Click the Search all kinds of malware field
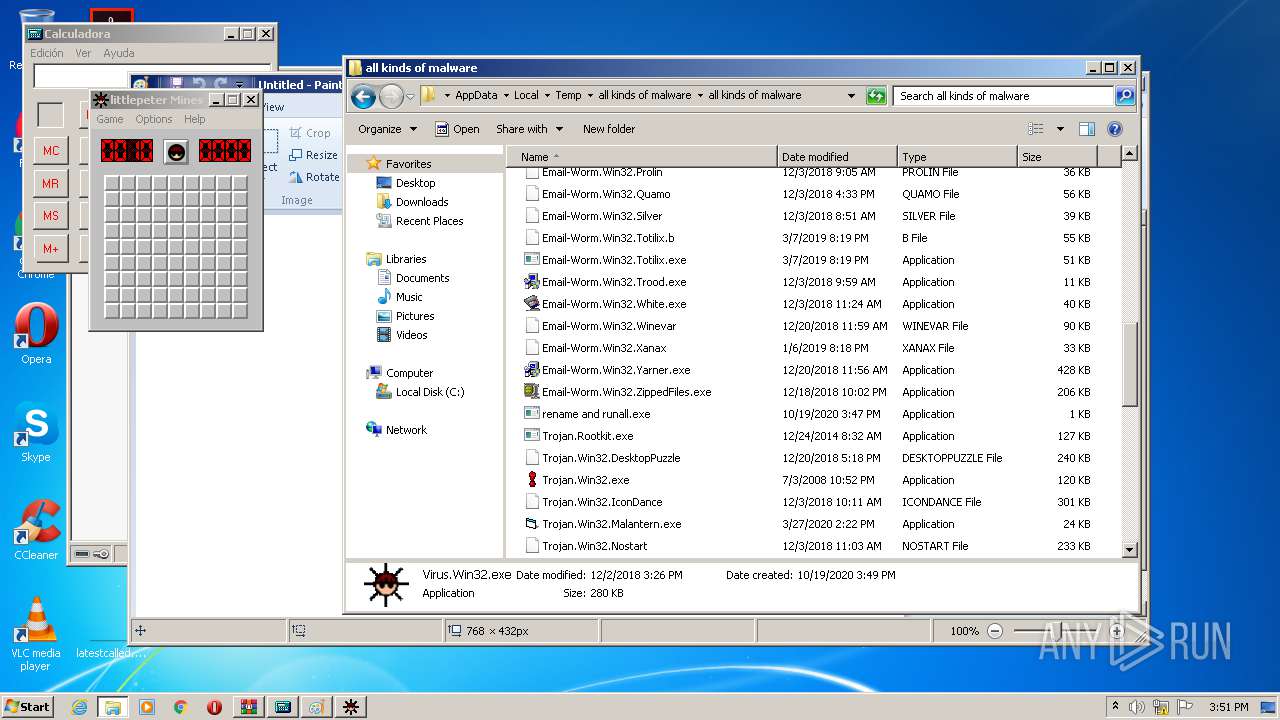 pos(1003,96)
